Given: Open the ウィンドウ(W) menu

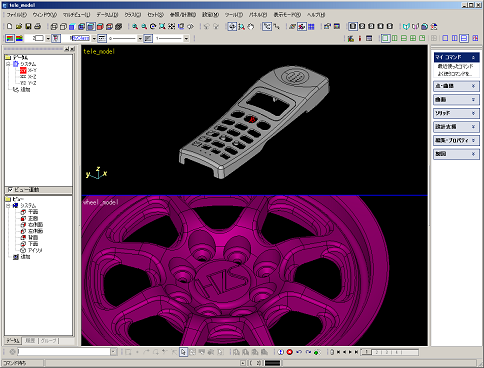Looking at the screenshot, I should [45, 15].
